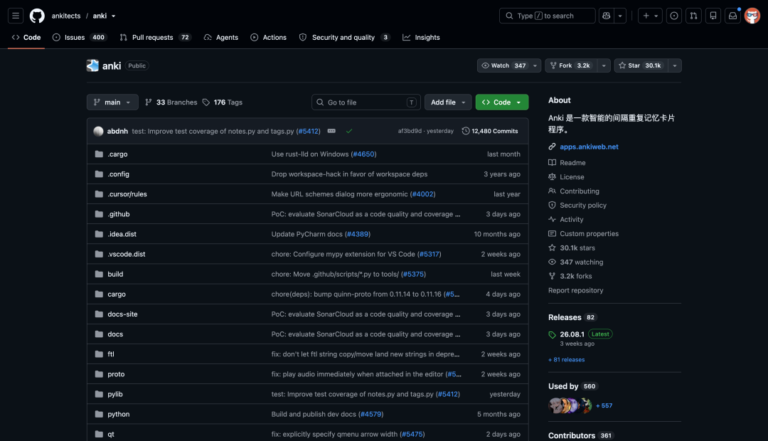
Task: Expand the Copilot dropdown arrow in header
Action: 620,16
